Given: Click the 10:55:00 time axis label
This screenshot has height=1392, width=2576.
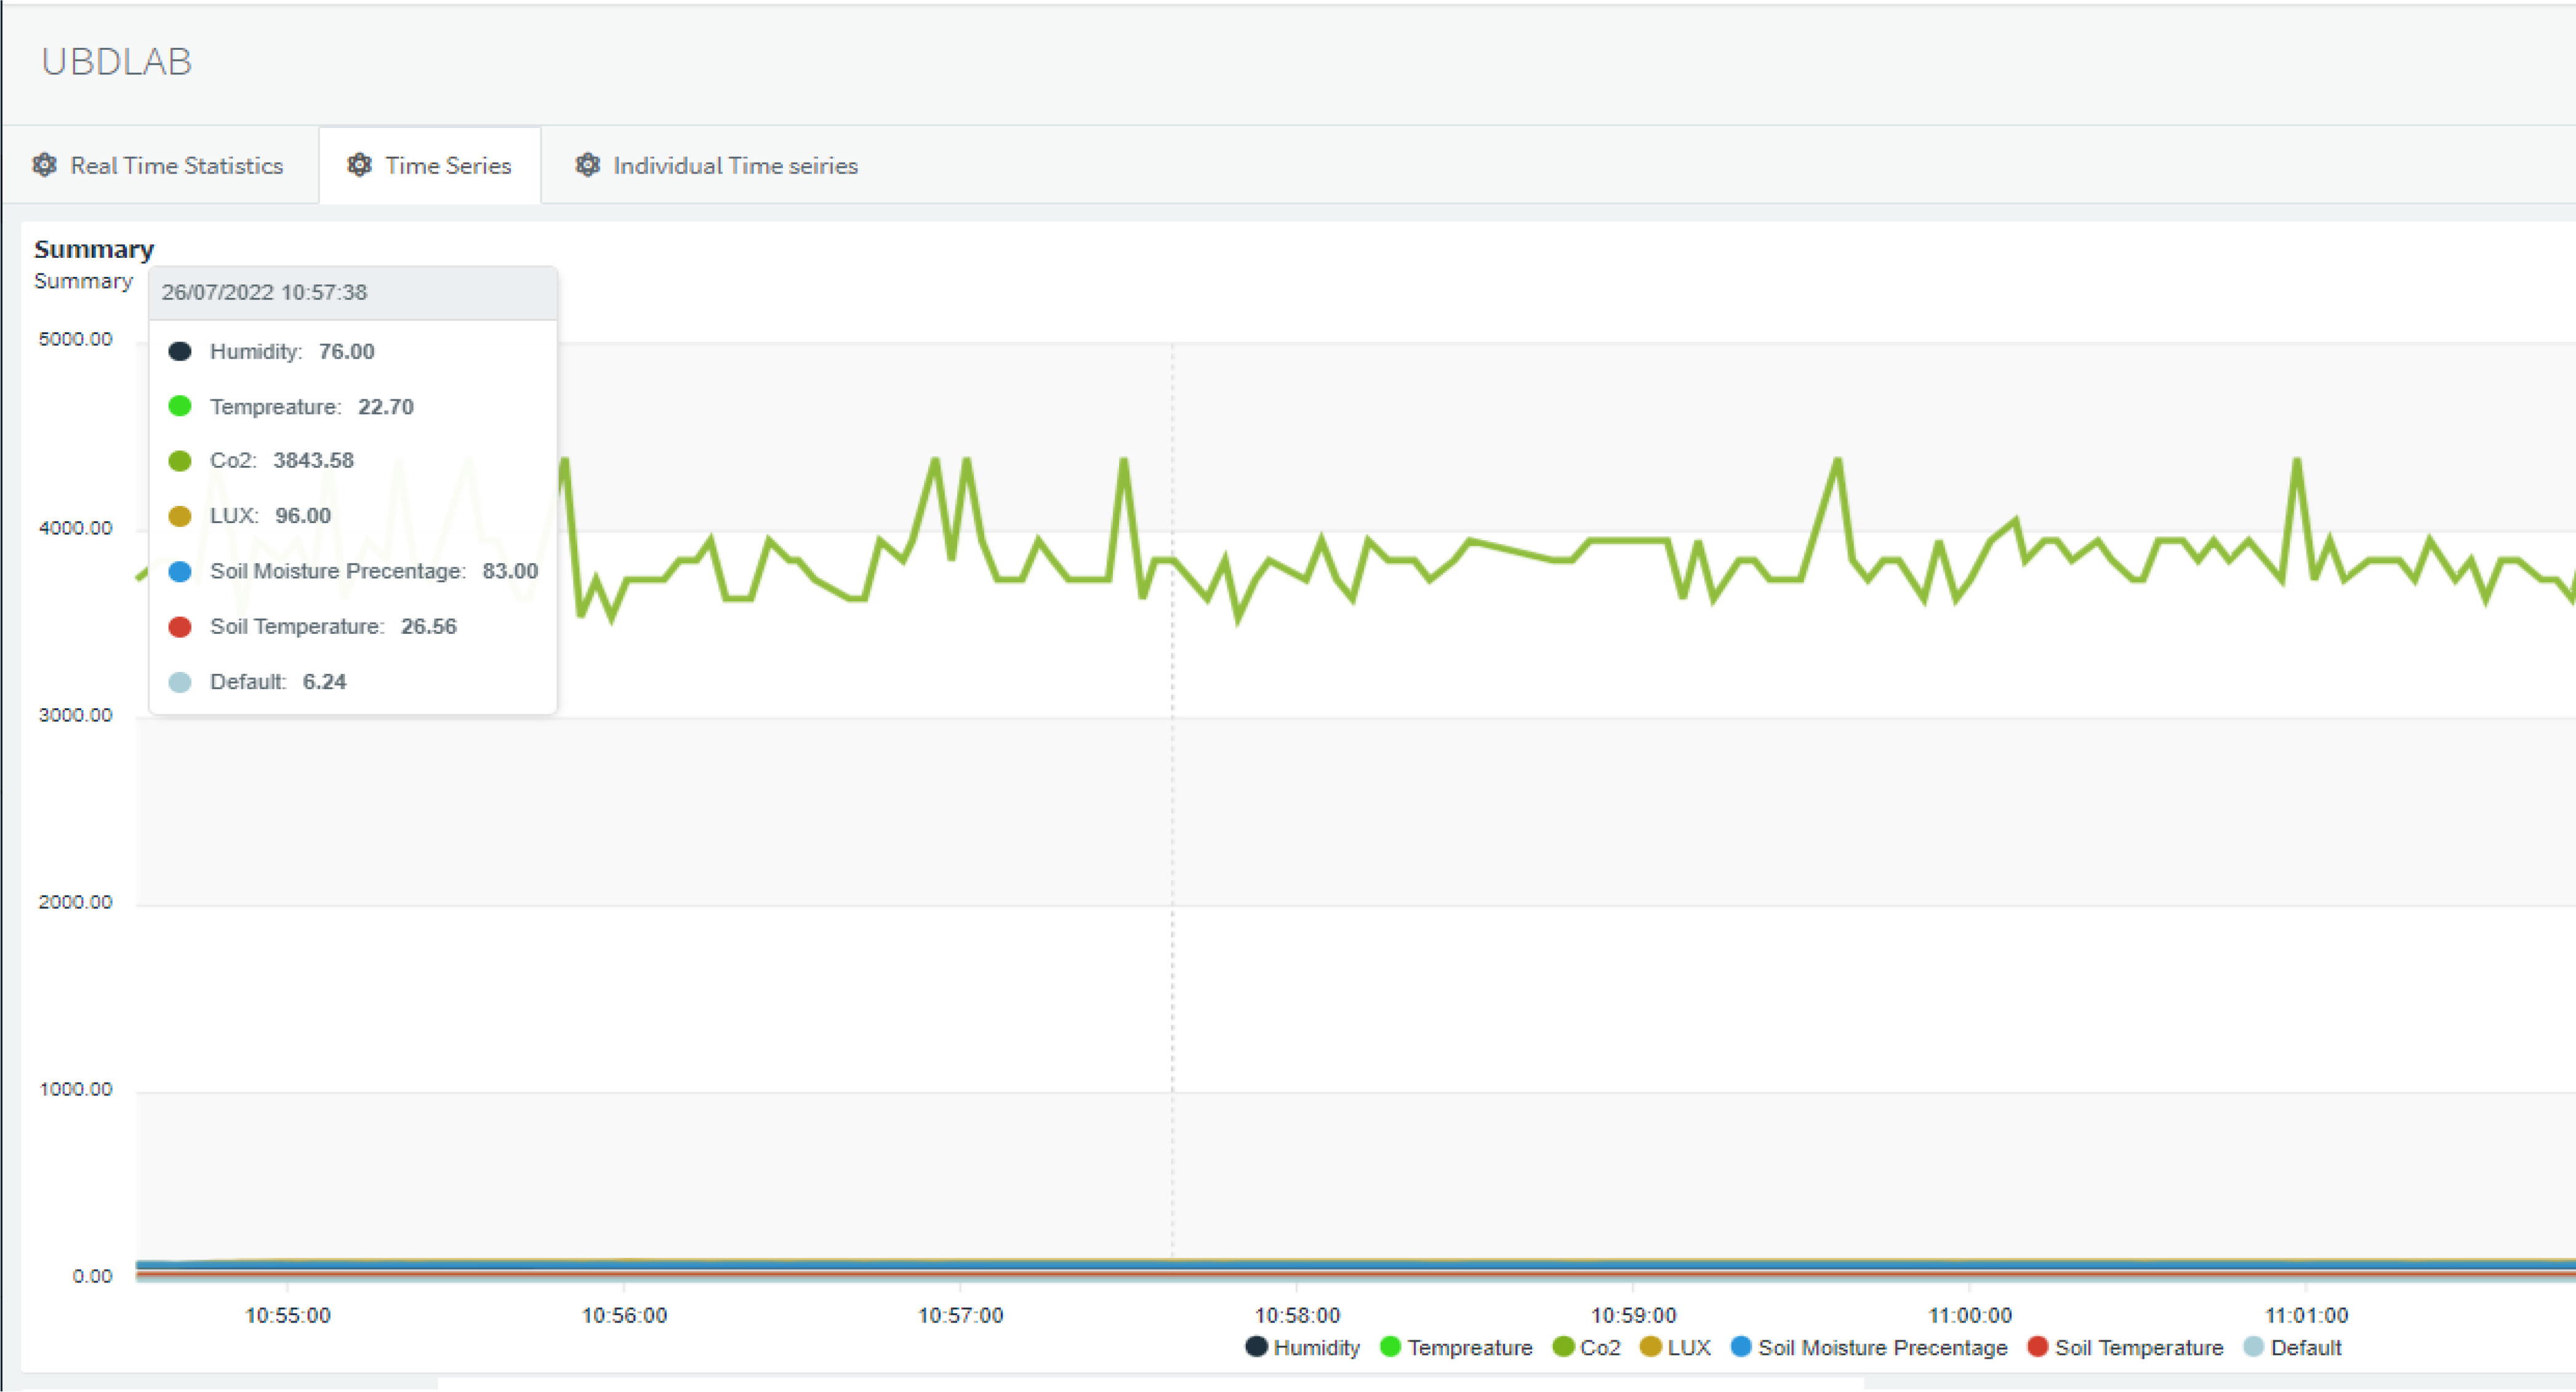Looking at the screenshot, I should click(x=288, y=1315).
